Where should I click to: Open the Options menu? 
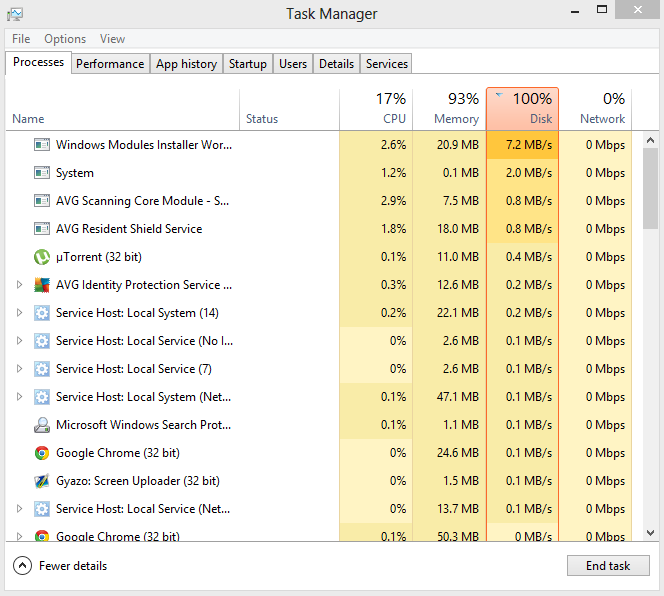coord(65,39)
